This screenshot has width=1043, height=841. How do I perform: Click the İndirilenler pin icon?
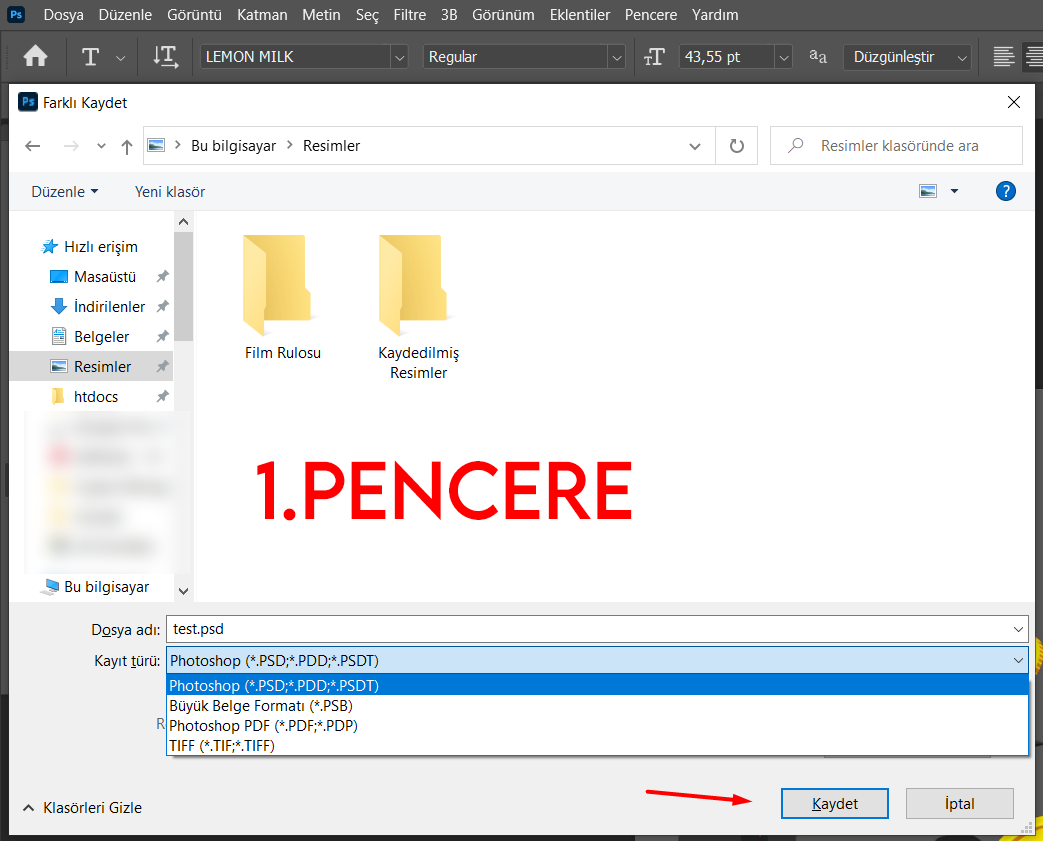click(162, 306)
